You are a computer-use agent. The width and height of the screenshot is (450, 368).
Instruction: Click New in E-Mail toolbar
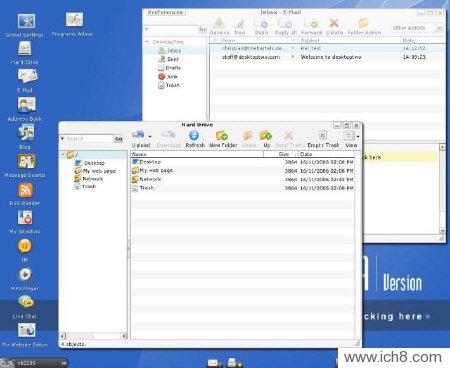(240, 27)
